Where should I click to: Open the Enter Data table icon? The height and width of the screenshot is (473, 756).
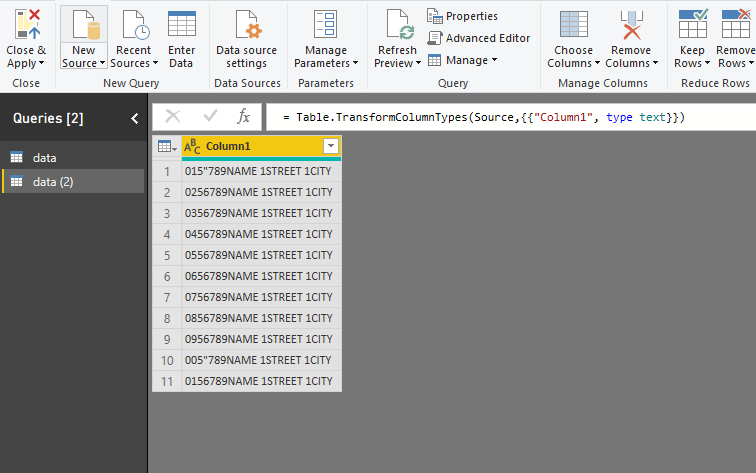click(182, 24)
